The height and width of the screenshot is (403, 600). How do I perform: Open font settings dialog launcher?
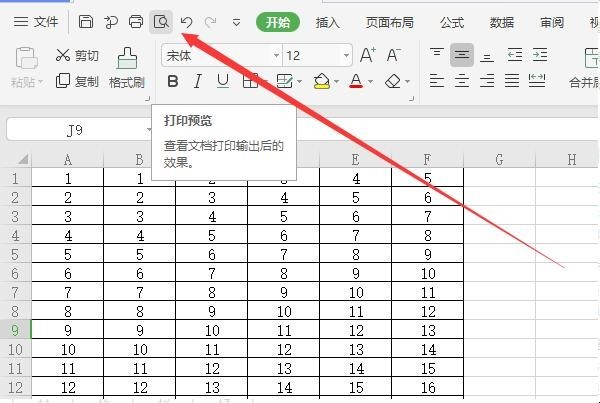point(411,99)
